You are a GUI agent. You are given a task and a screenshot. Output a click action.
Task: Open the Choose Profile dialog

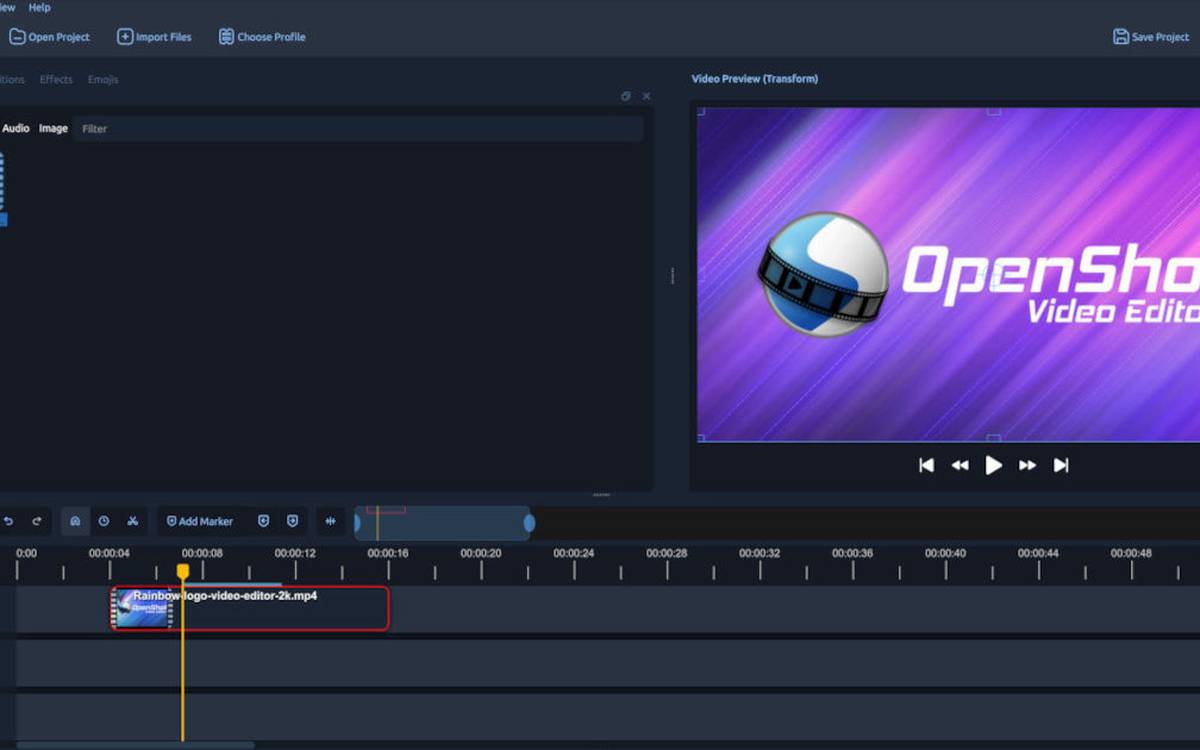262,37
